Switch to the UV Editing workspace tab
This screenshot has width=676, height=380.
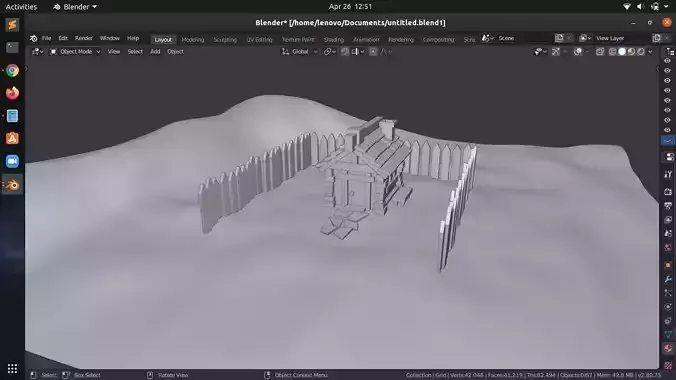259,39
